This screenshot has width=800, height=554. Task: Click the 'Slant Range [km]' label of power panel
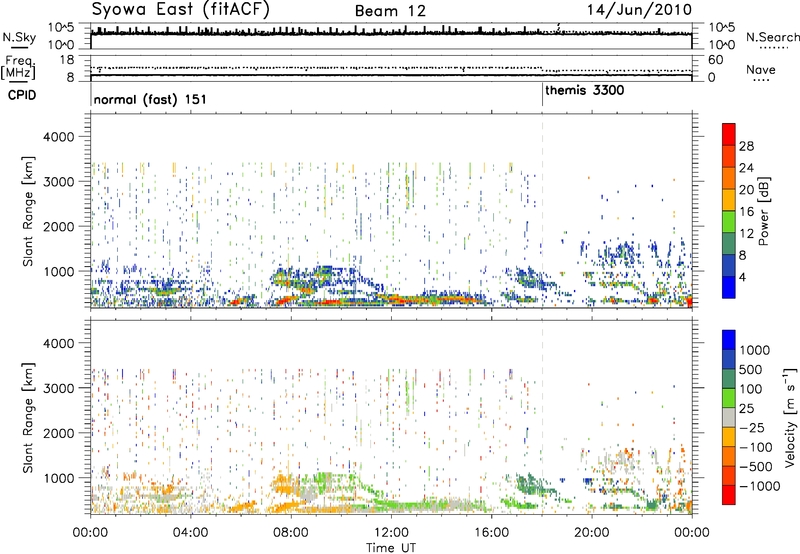(x=28, y=211)
